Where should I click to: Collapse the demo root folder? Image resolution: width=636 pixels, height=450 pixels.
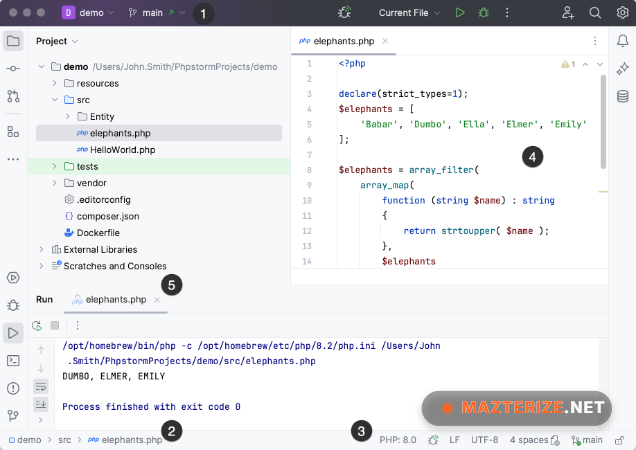click(41, 67)
